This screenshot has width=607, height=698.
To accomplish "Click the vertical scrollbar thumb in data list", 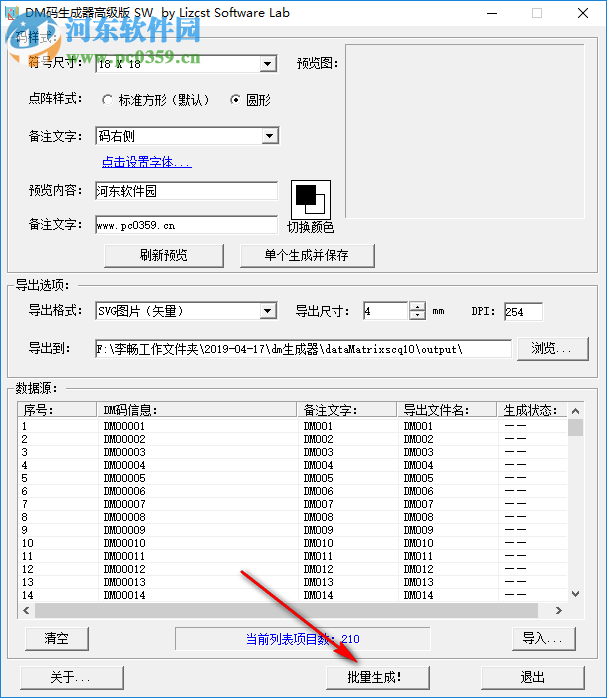I will click(575, 427).
